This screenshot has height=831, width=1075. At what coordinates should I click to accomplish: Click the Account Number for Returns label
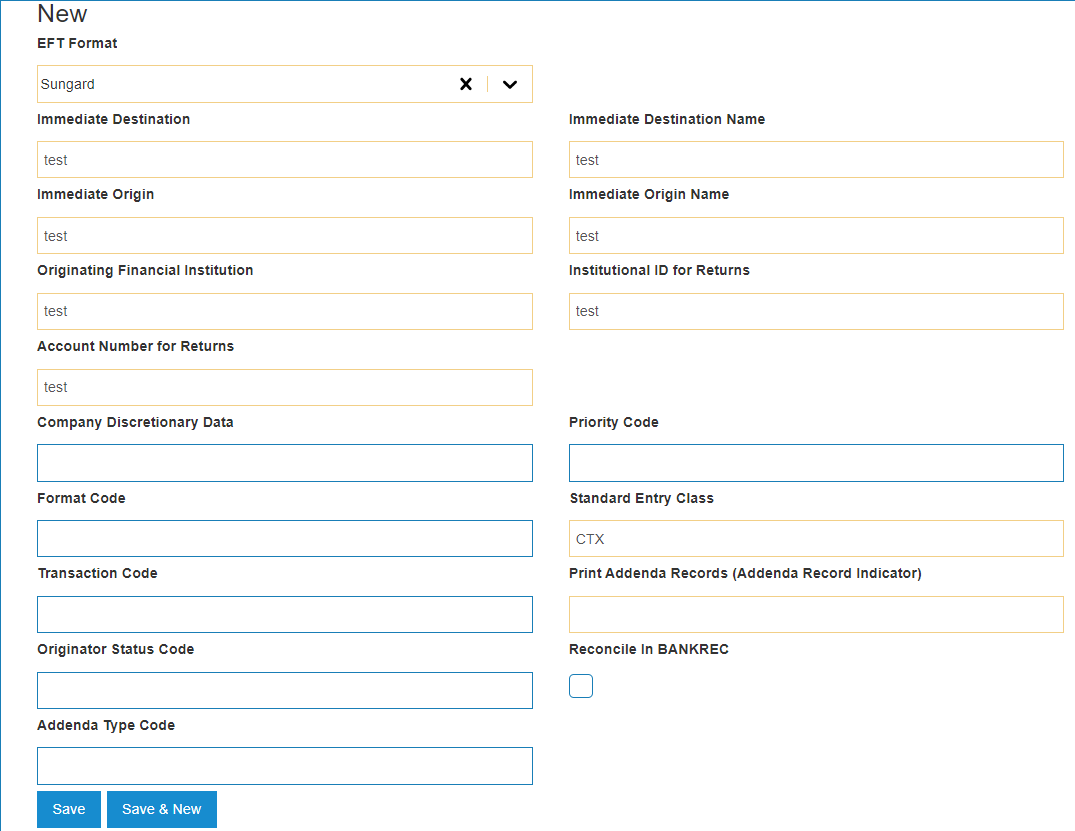[135, 346]
